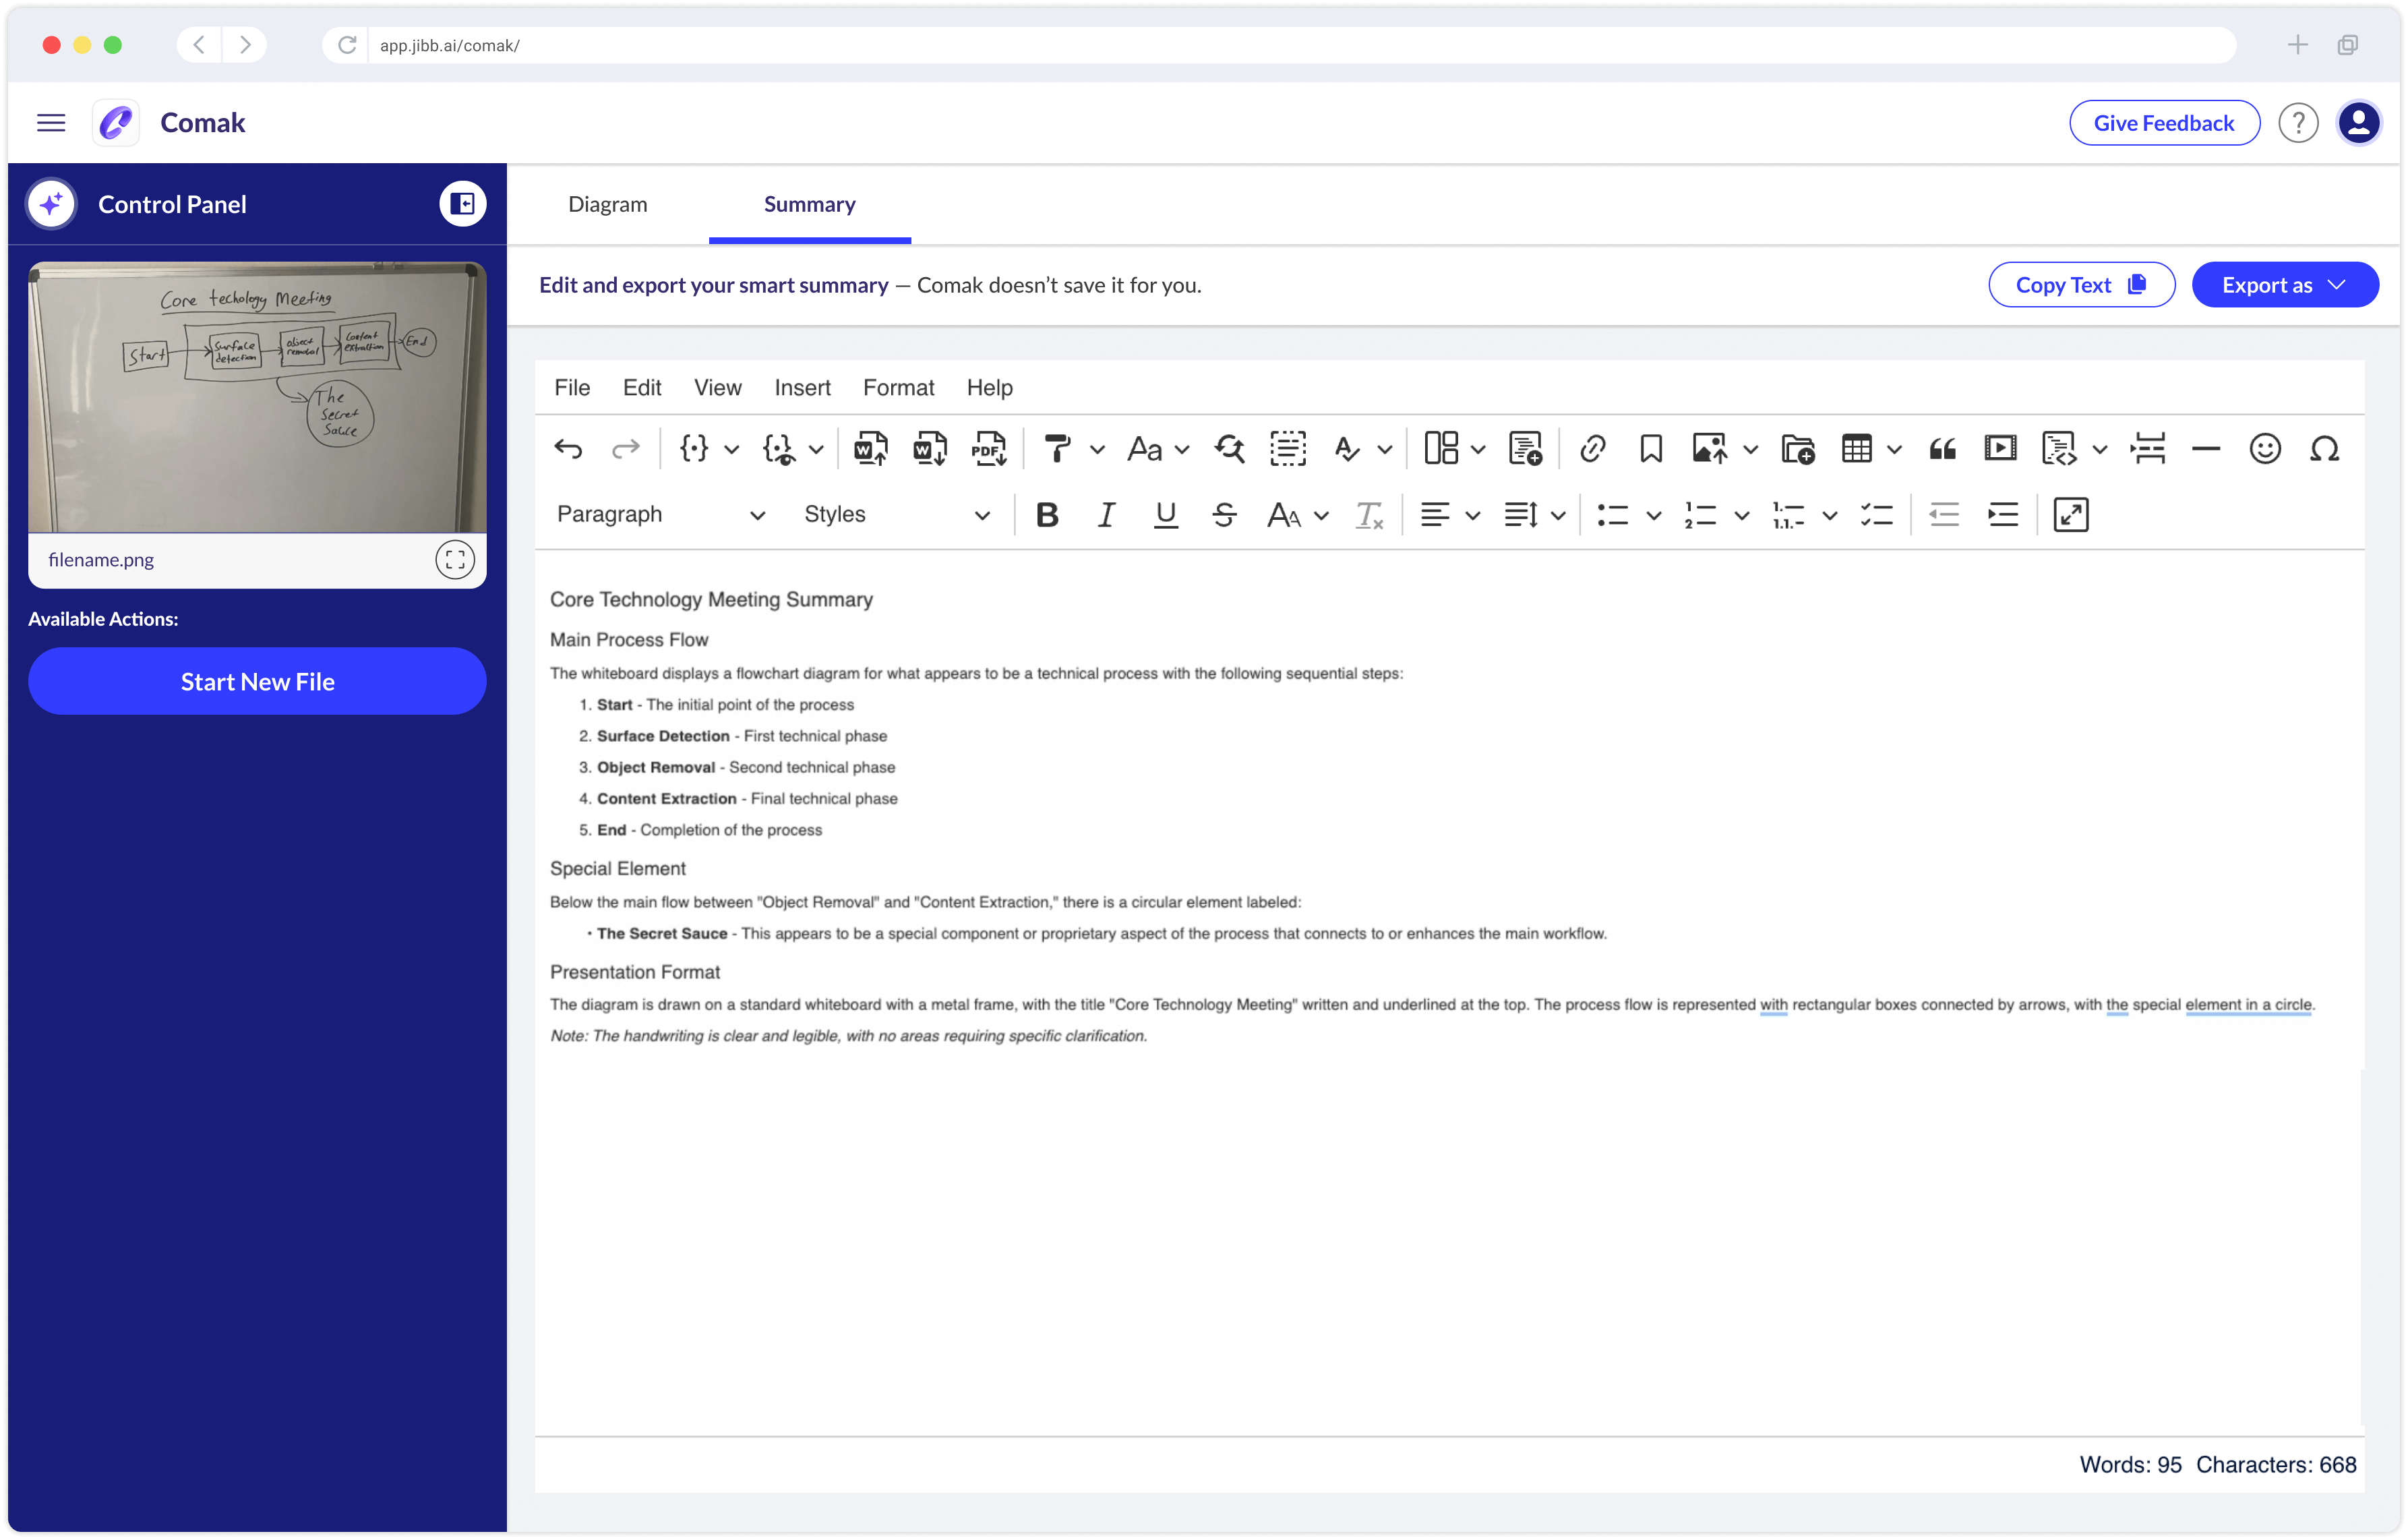This screenshot has width=2408, height=1540.
Task: Click the Copy Text button
Action: [x=2080, y=285]
